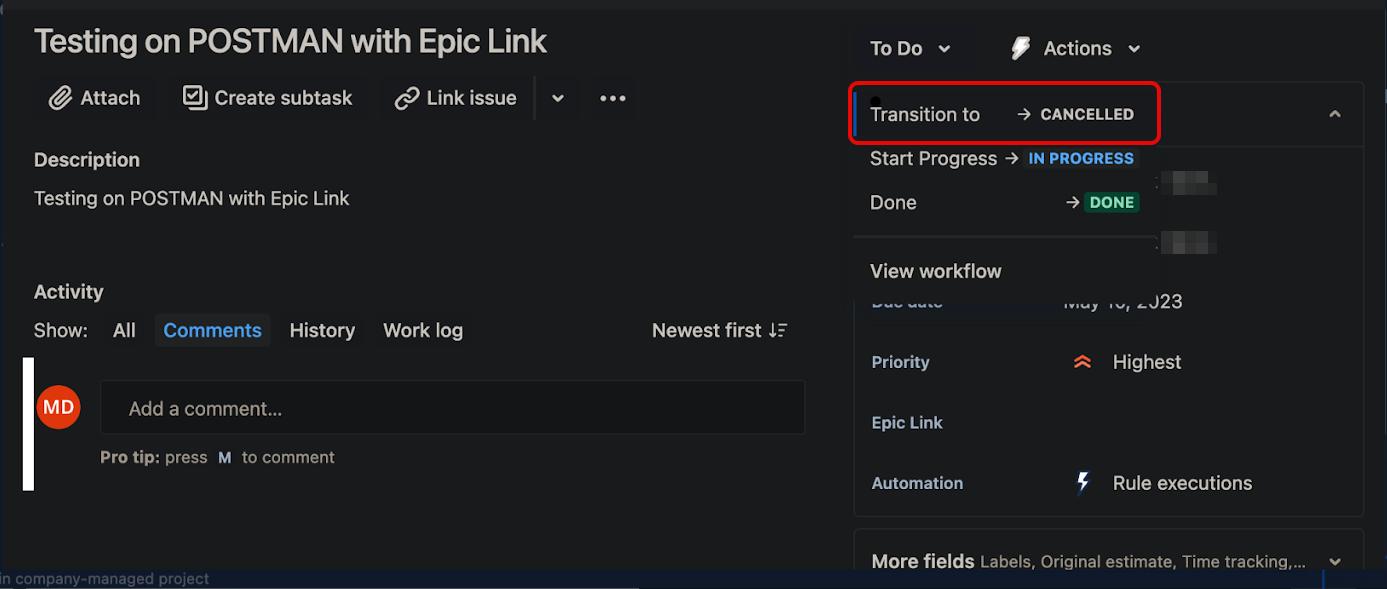This screenshot has width=1387, height=589.
Task: Click the issue title text
Action: coord(290,41)
